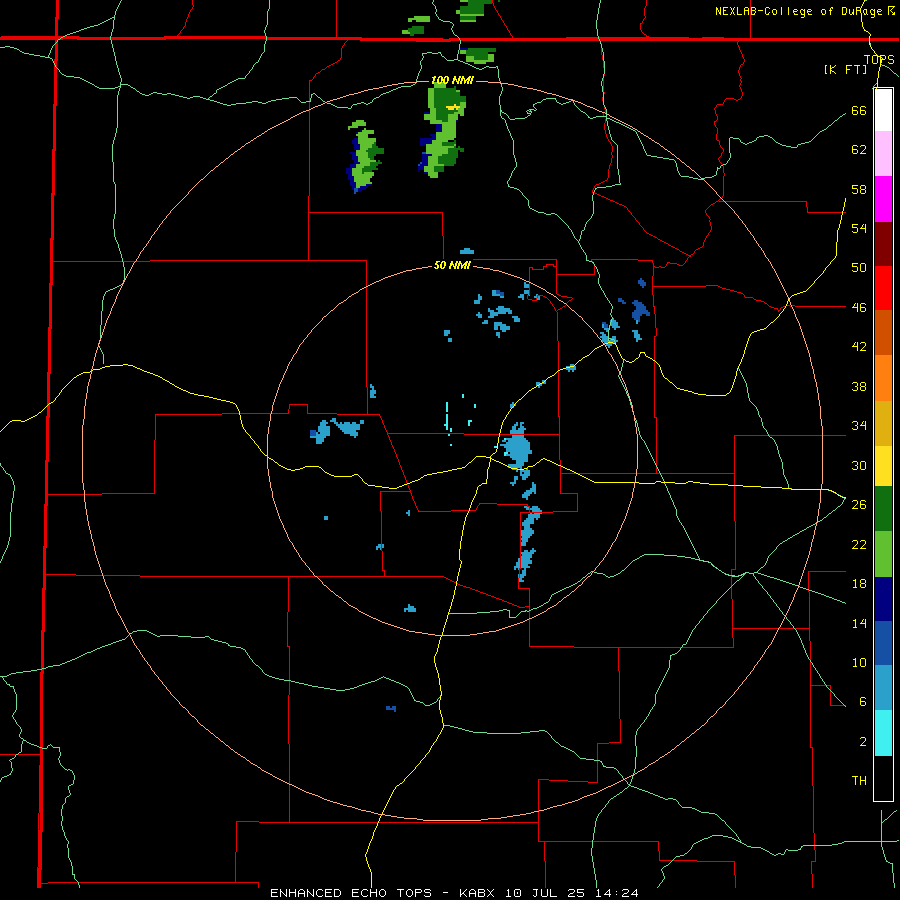
Task: Click the black TH legend band
Action: point(883,778)
